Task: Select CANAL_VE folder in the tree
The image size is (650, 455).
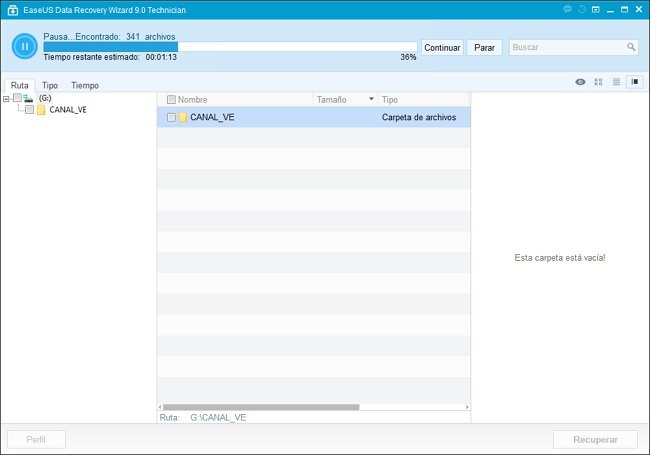Action: click(x=68, y=110)
